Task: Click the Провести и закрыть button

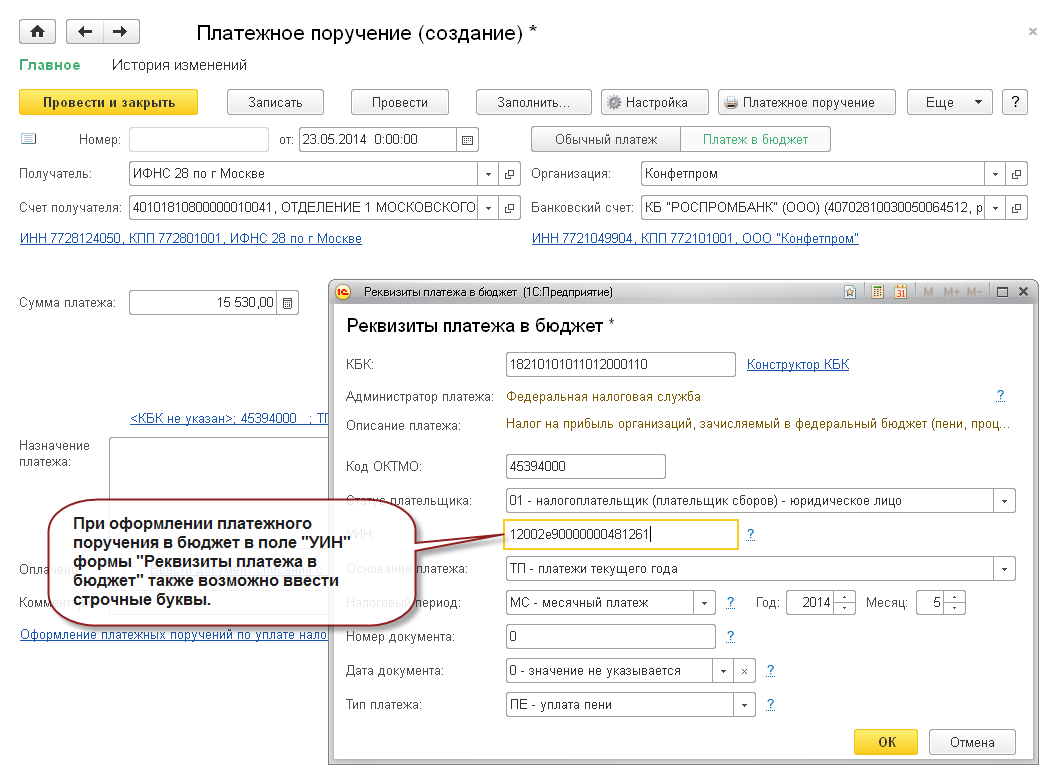Action: (x=108, y=102)
